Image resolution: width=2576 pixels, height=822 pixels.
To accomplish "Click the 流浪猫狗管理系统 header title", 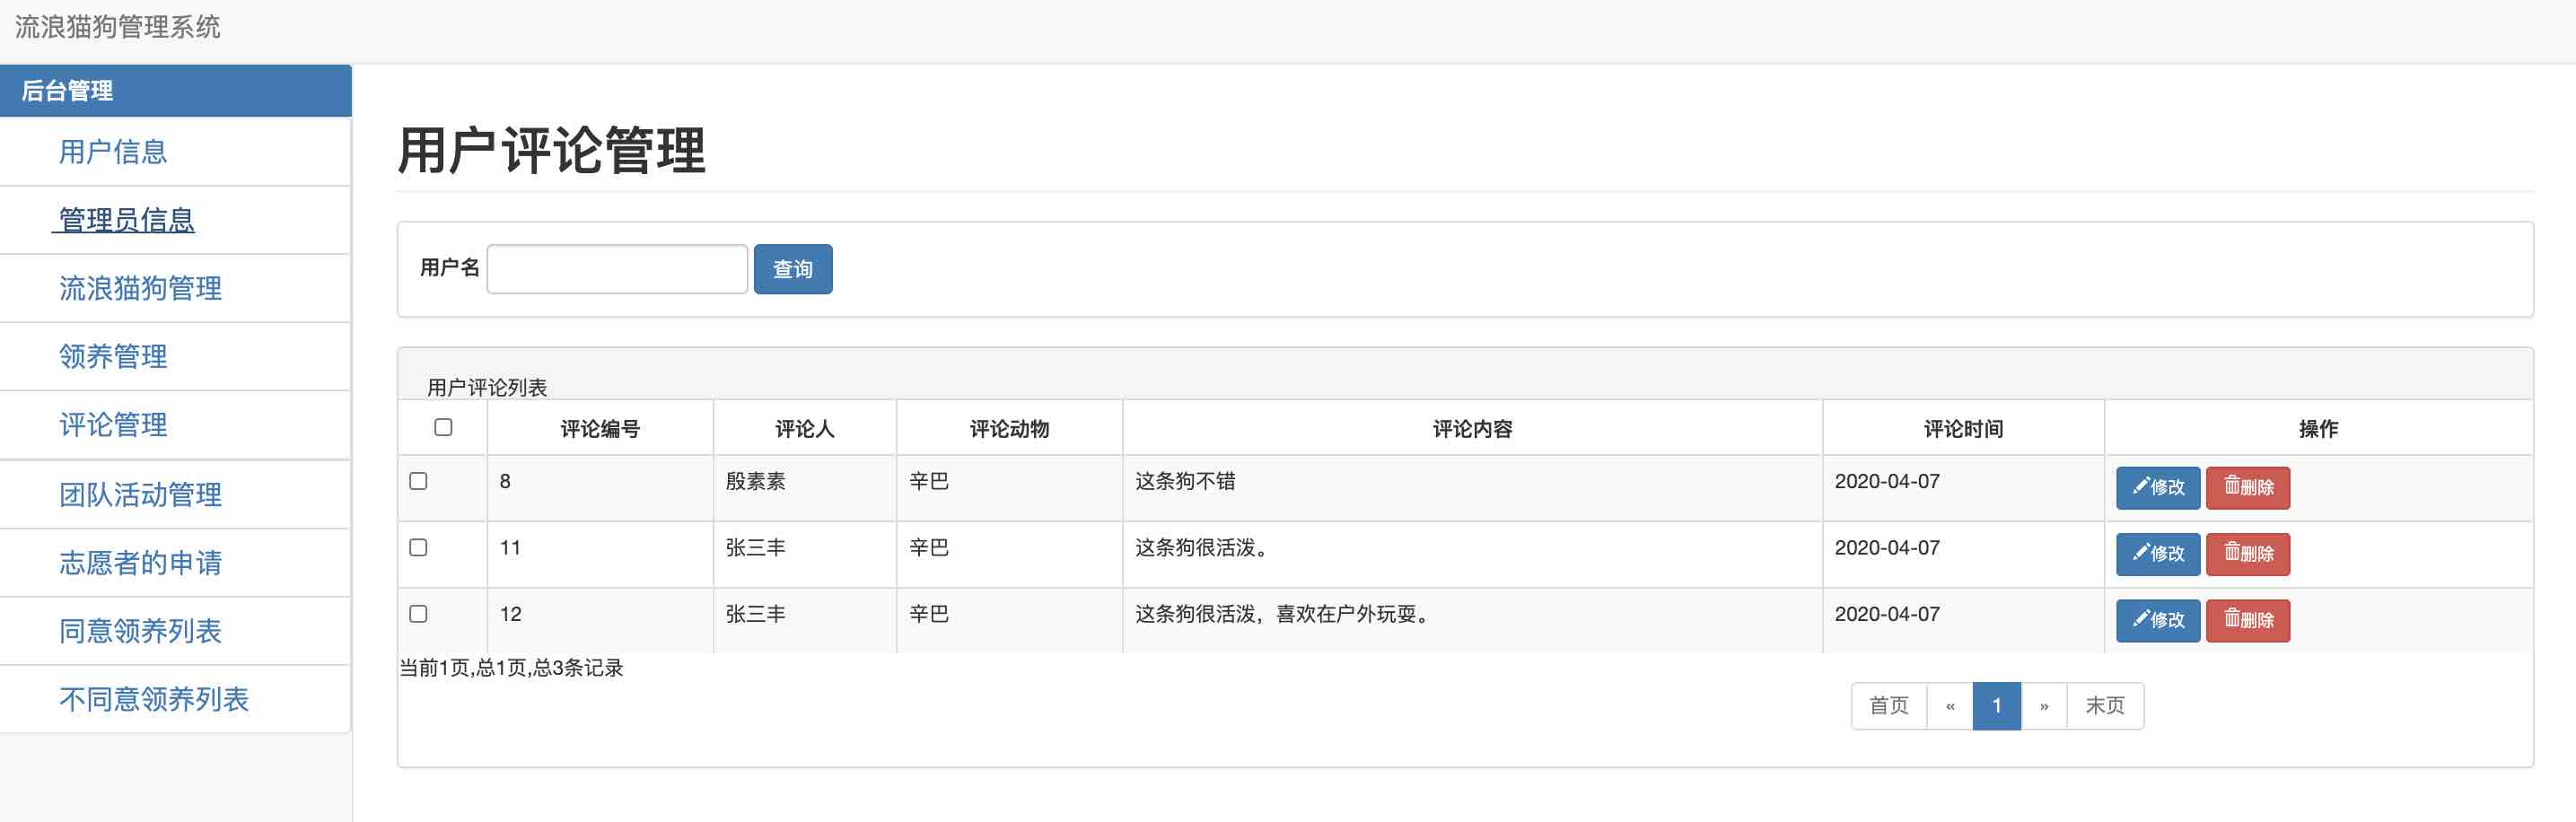I will (x=117, y=27).
